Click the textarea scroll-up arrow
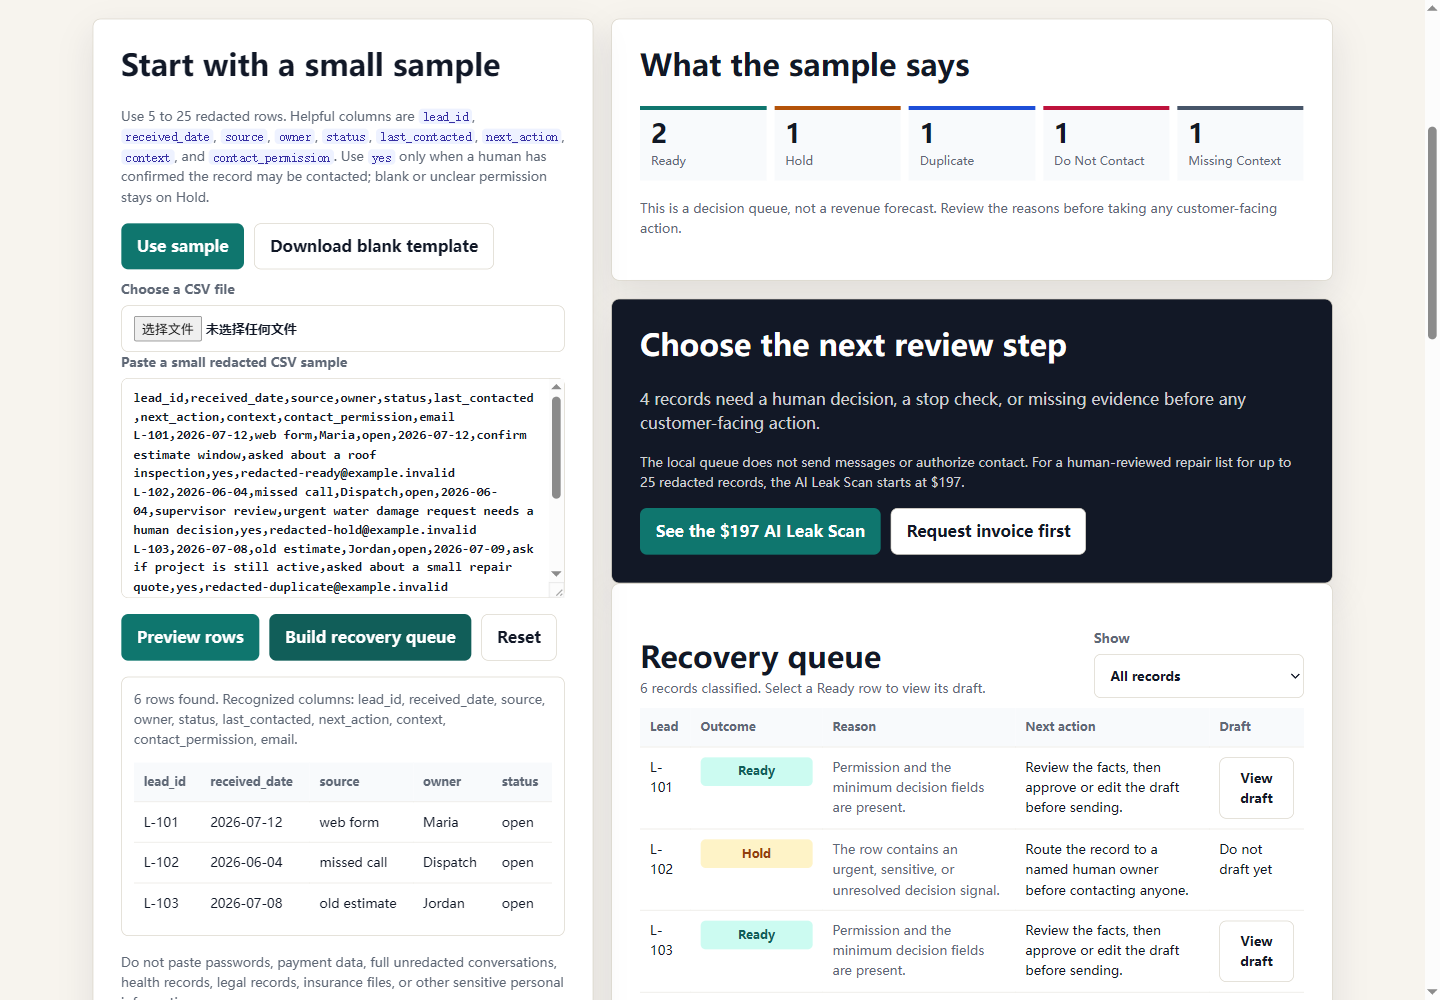1440x1000 pixels. [x=556, y=387]
